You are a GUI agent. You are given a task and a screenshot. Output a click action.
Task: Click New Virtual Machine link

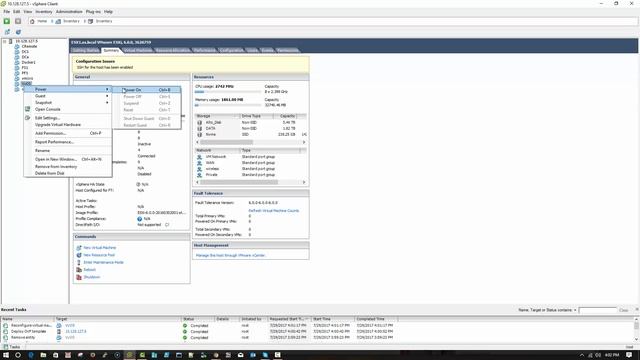tap(100, 248)
